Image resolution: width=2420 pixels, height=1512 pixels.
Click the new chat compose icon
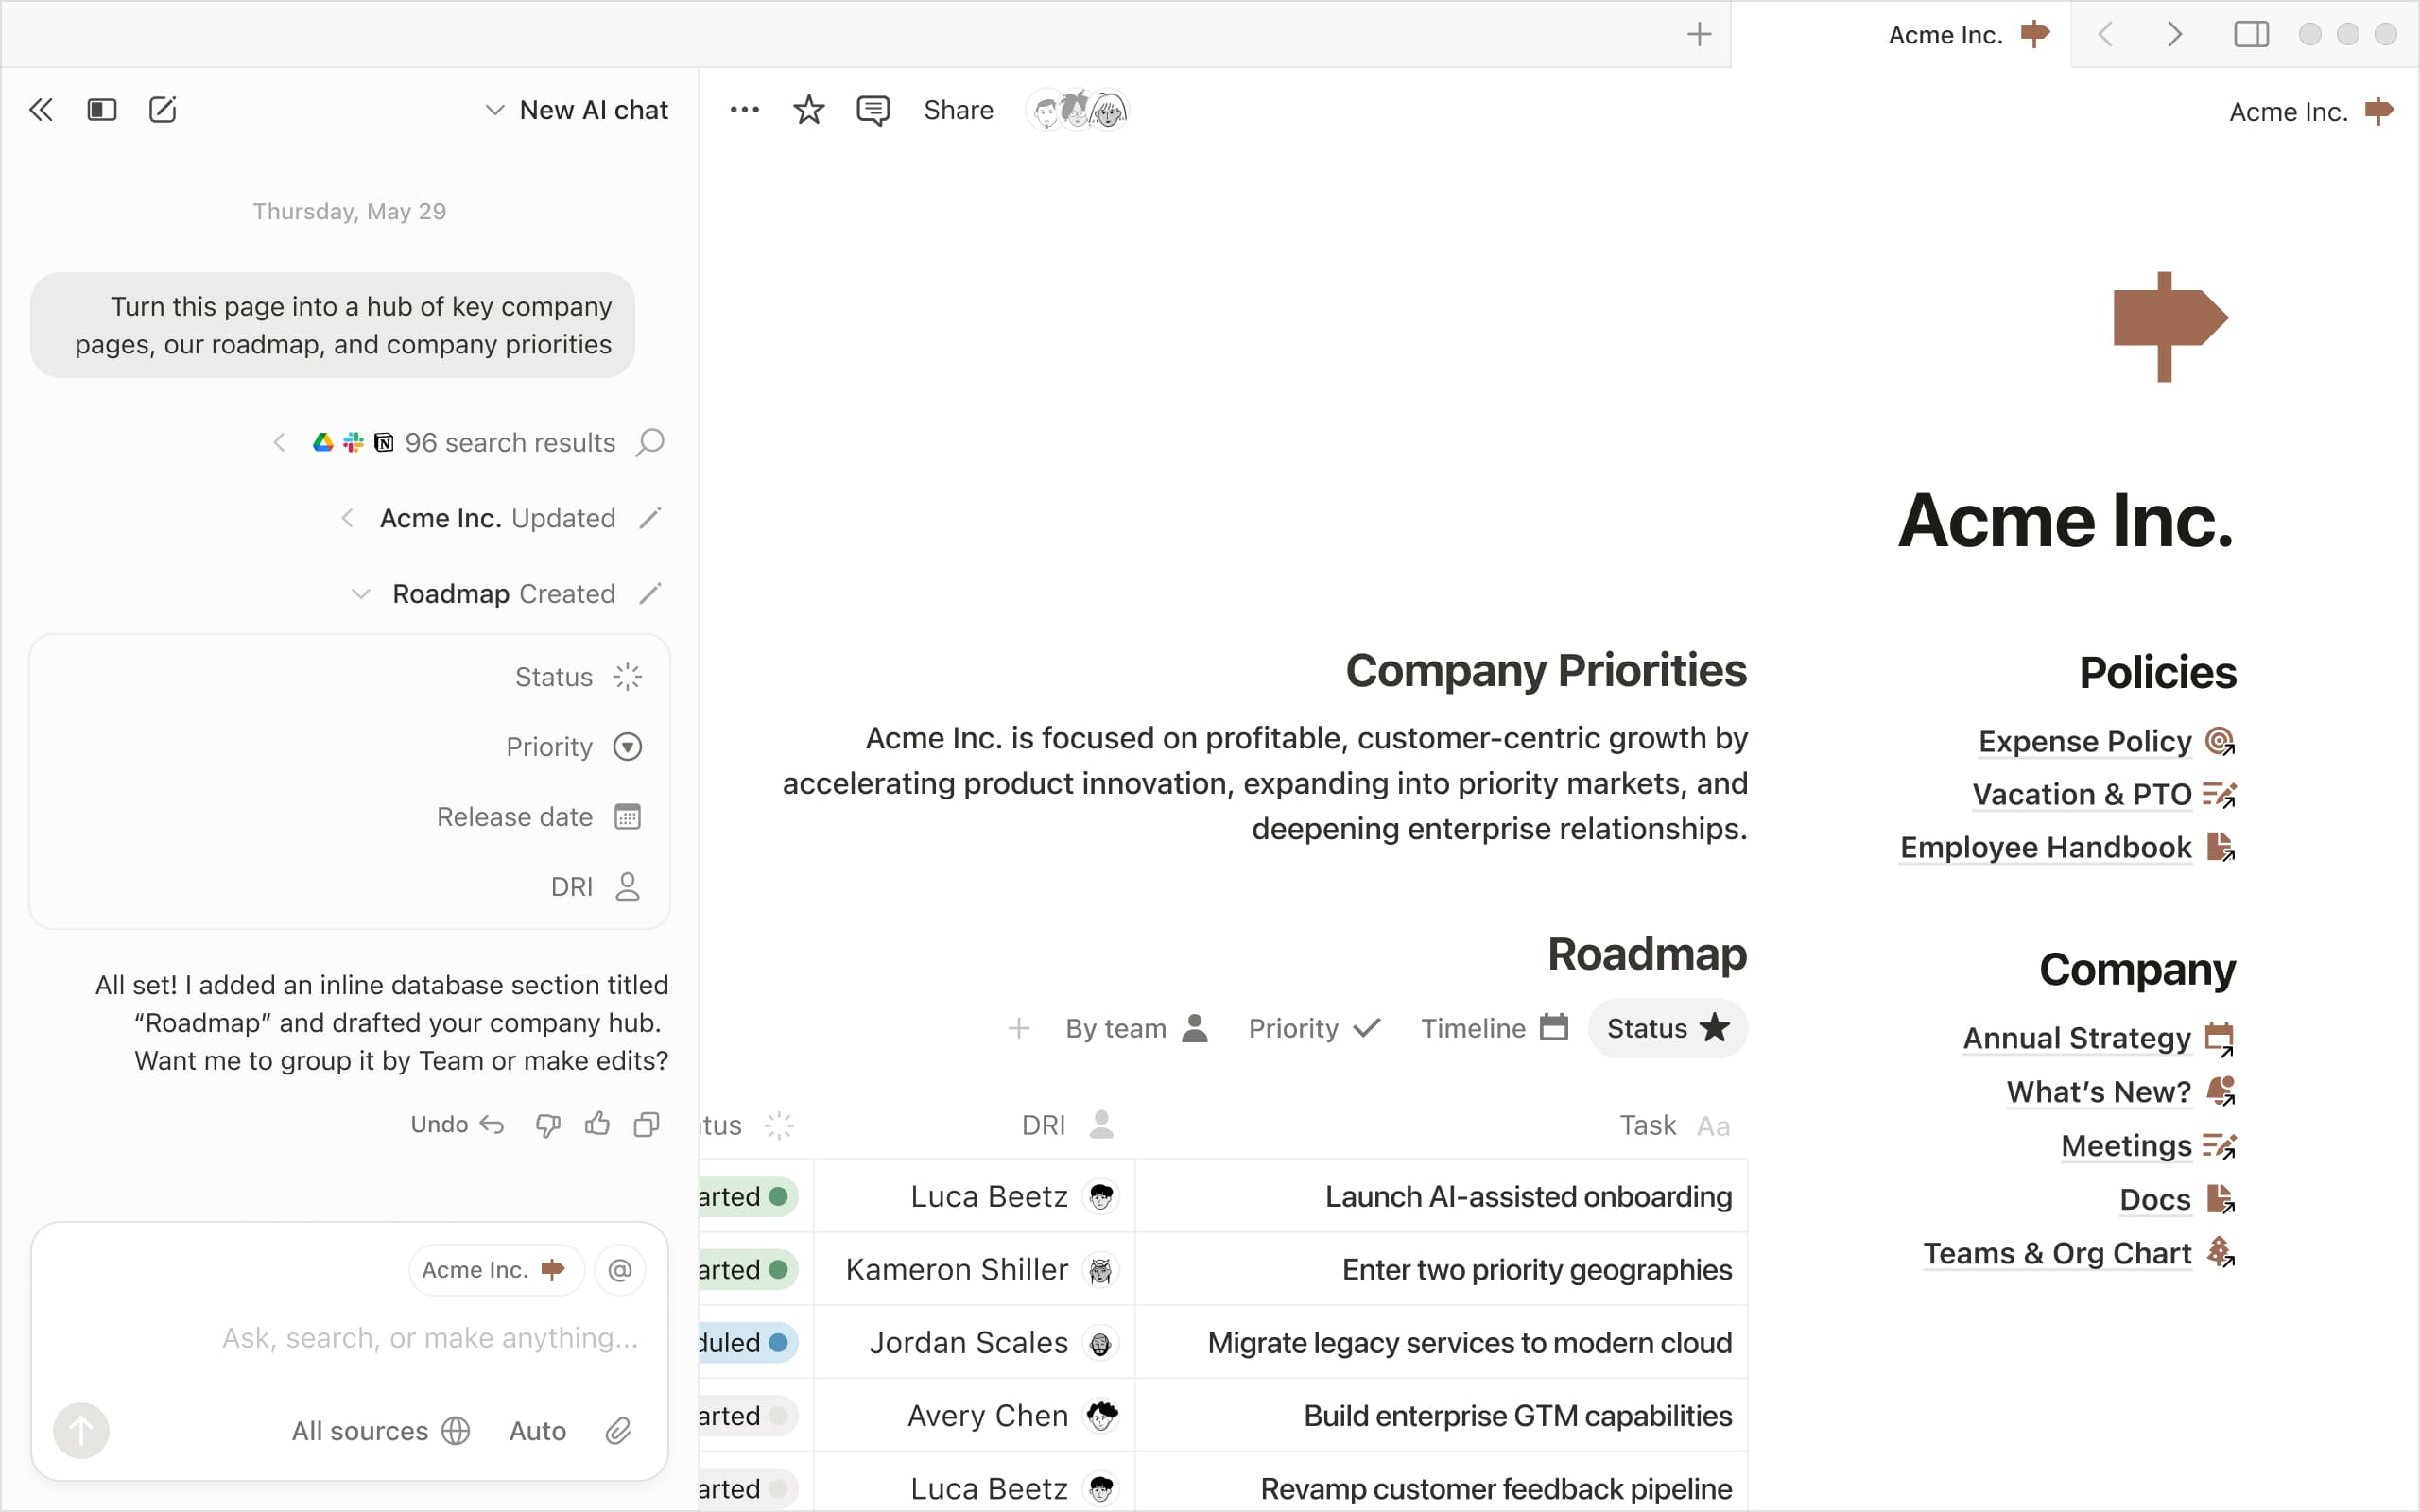click(162, 110)
